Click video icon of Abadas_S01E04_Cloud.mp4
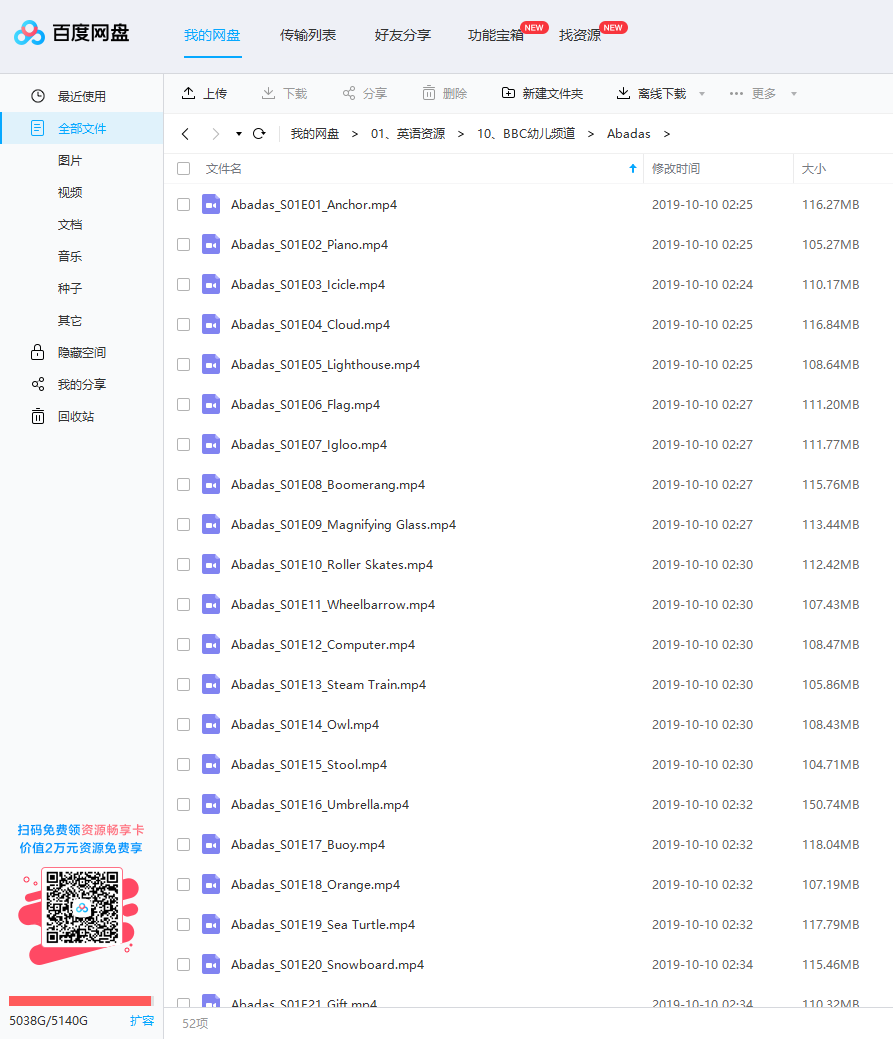The height and width of the screenshot is (1039, 893). (x=210, y=324)
